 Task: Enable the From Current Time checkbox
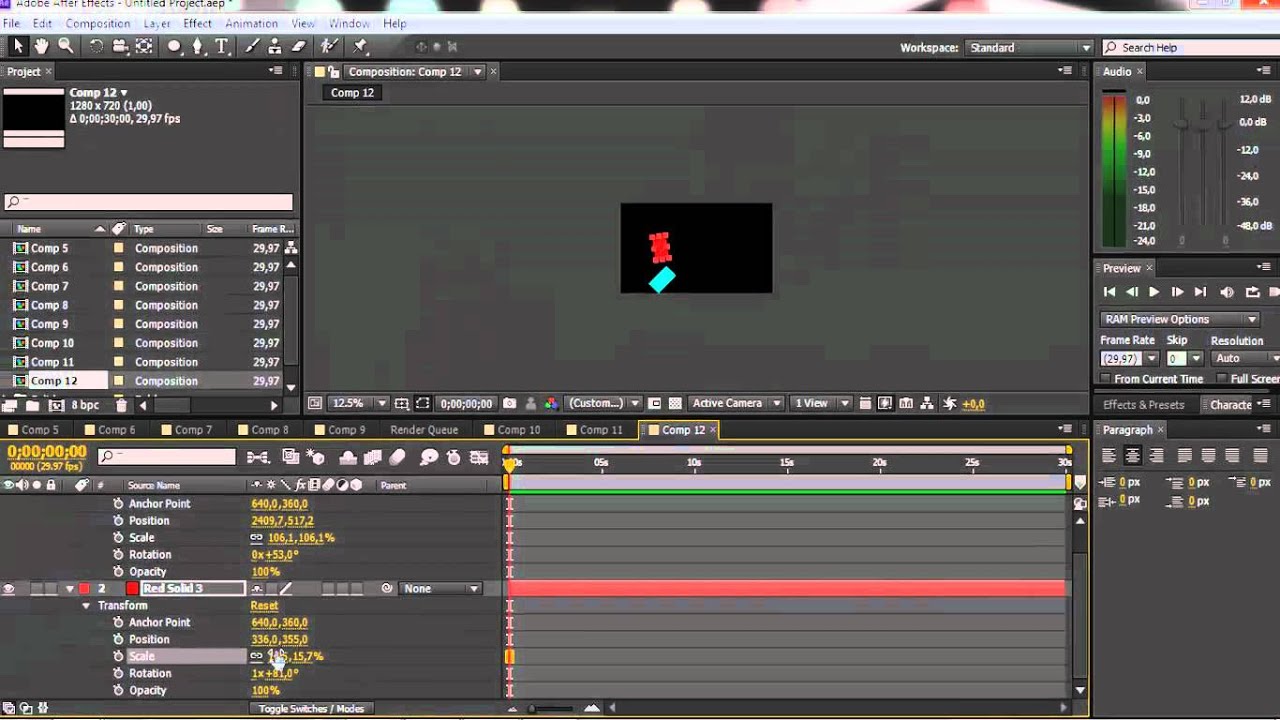[1105, 379]
